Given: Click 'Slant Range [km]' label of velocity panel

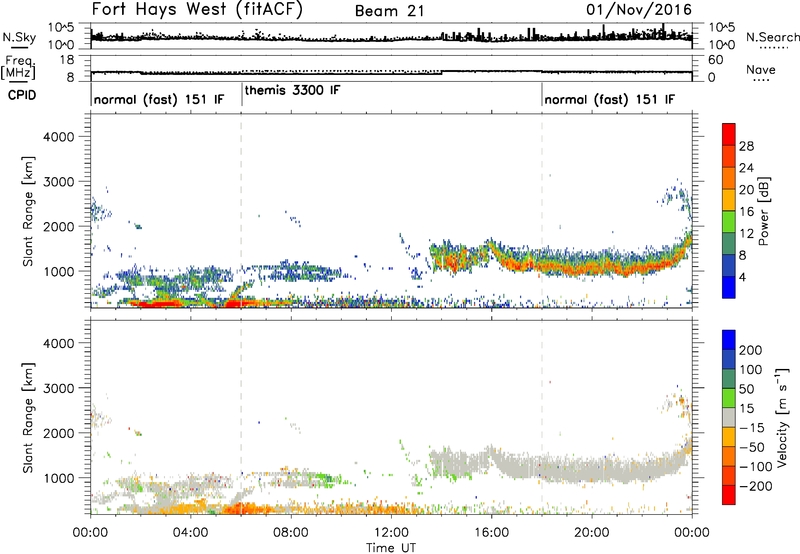Looking at the screenshot, I should [x=28, y=418].
